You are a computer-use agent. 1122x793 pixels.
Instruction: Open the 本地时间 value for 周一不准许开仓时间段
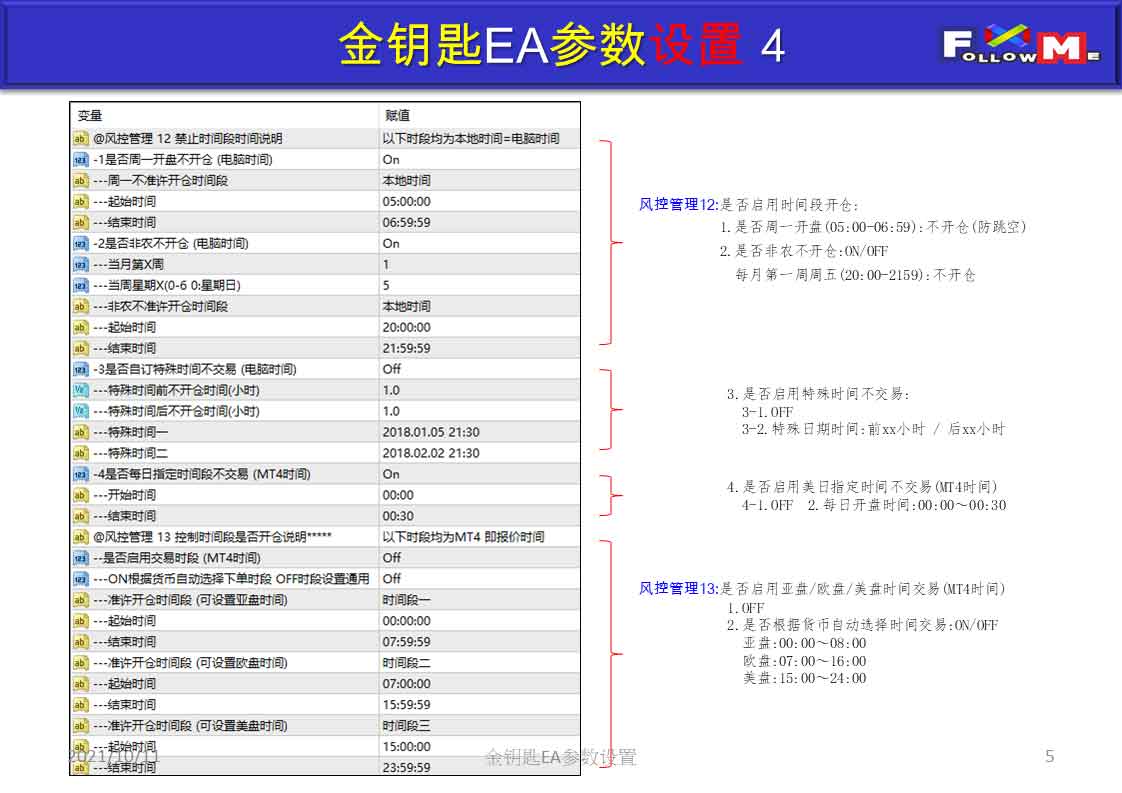pyautogui.click(x=406, y=180)
